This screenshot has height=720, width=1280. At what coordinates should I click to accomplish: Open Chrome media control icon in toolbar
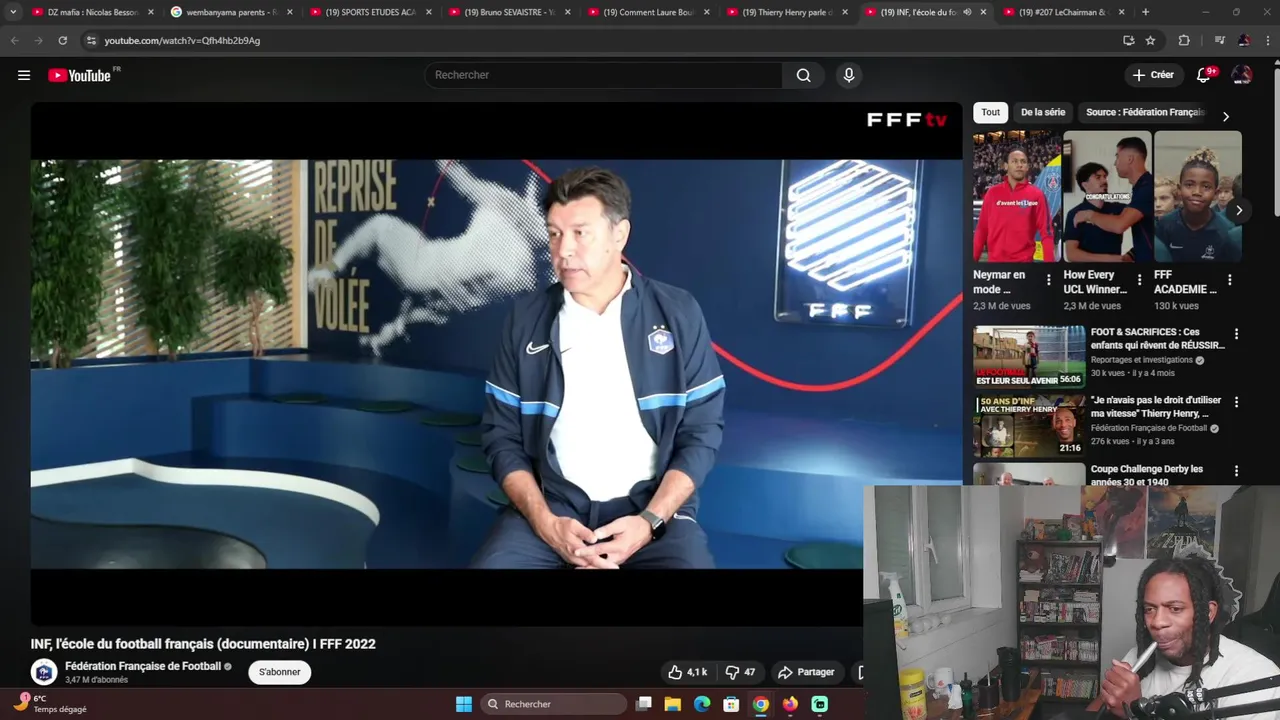click(x=1219, y=40)
